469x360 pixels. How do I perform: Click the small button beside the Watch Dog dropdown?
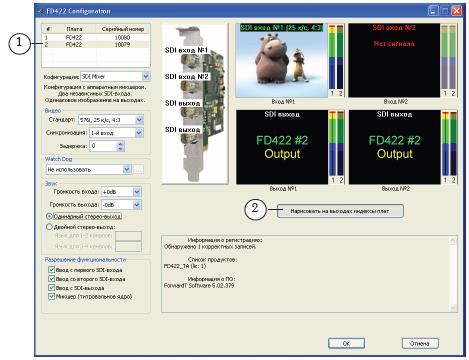pyautogui.click(x=138, y=169)
